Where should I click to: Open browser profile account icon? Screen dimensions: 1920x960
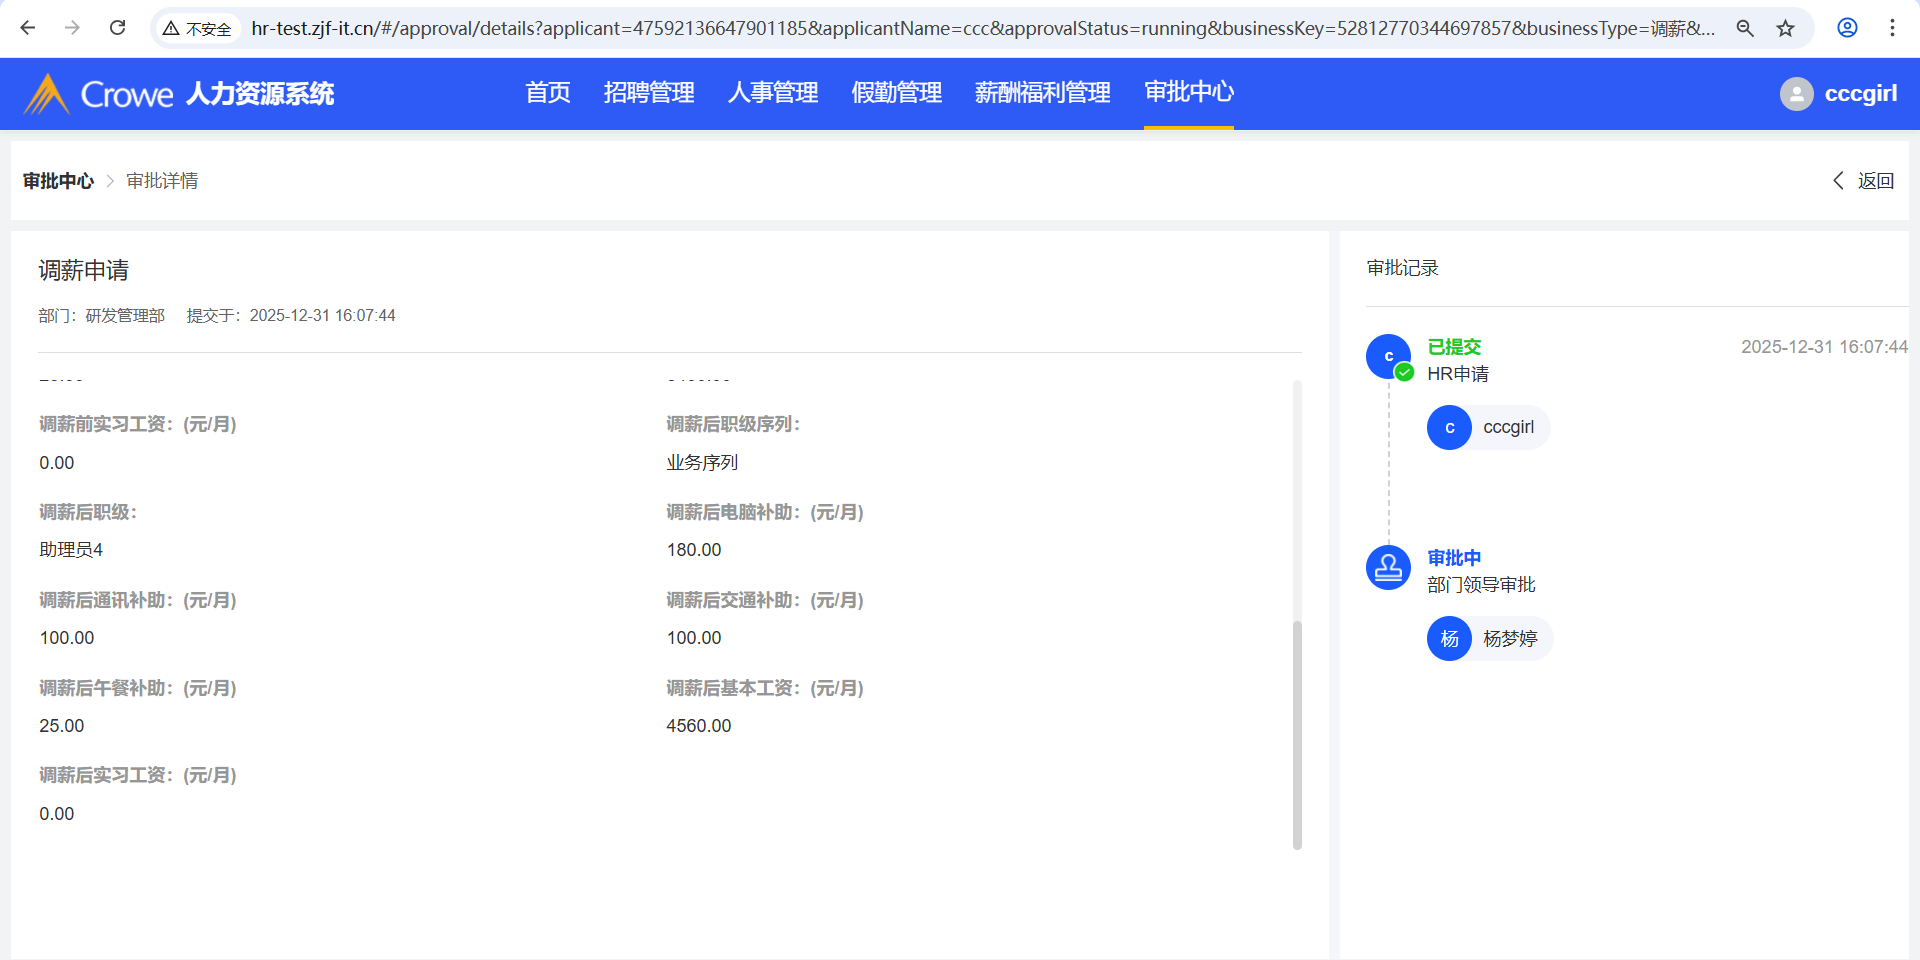[x=1847, y=28]
